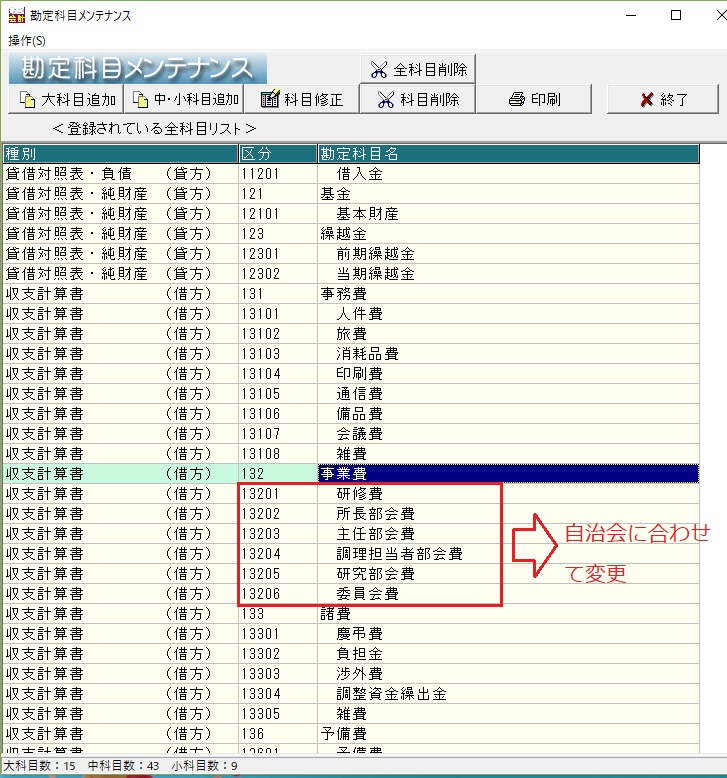The width and height of the screenshot is (727, 778).
Task: Click the 全科目削除 scissors button
Action: point(417,69)
